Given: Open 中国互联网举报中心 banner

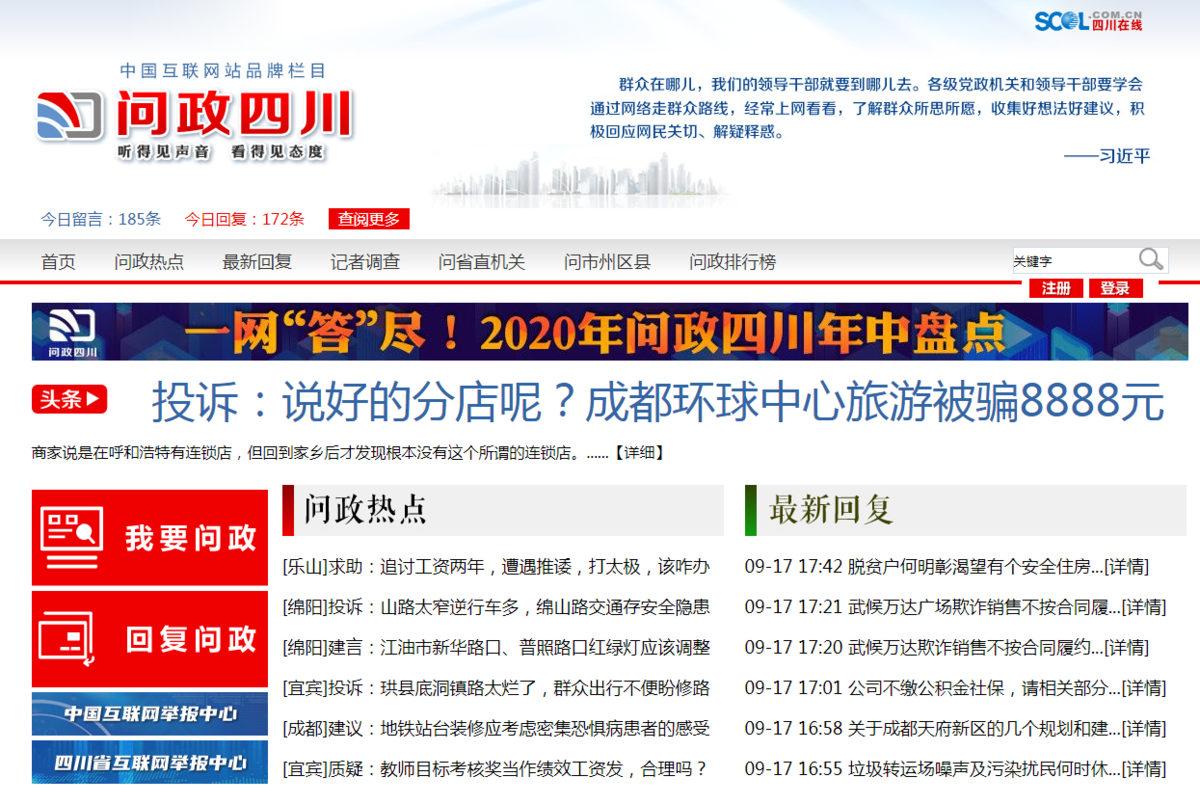Looking at the screenshot, I should point(150,714).
